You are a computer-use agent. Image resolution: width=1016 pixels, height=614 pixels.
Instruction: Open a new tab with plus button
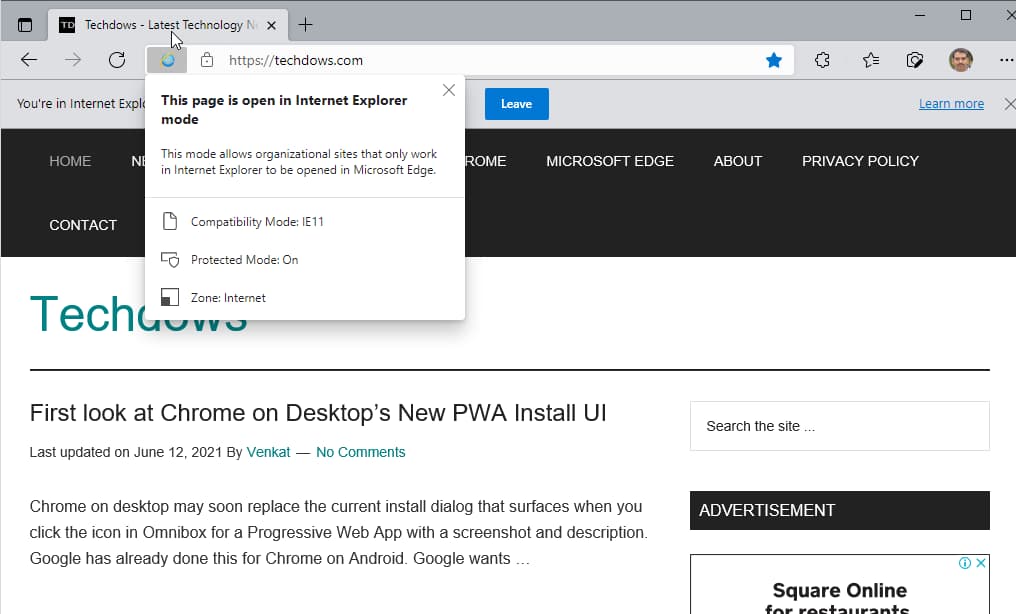(x=306, y=25)
